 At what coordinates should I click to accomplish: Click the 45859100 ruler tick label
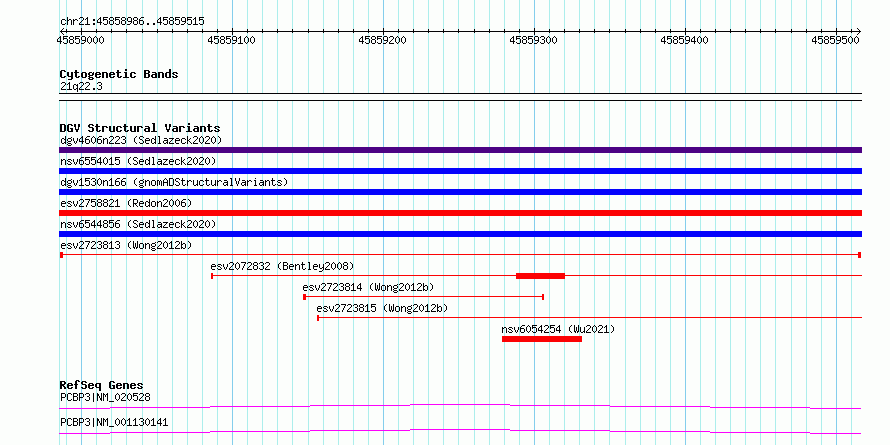click(x=232, y=40)
